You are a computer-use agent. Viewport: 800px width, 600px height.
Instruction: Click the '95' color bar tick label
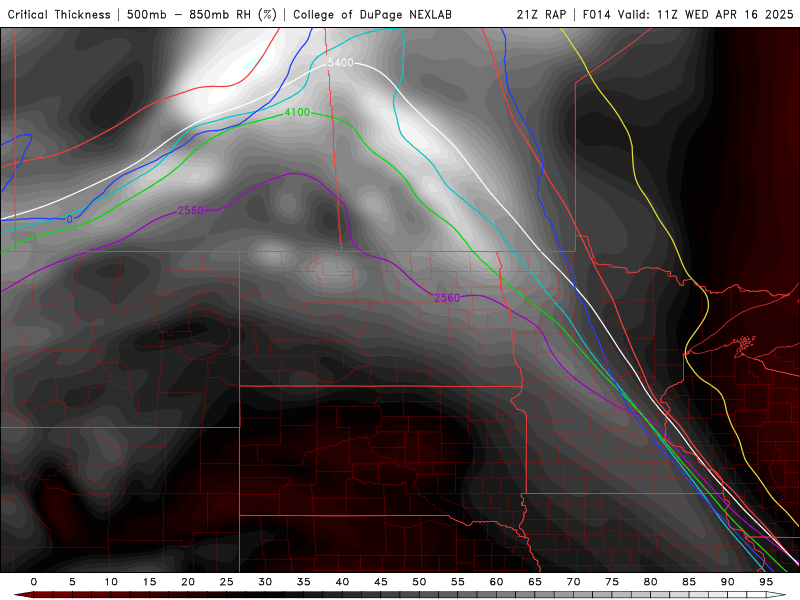click(766, 582)
